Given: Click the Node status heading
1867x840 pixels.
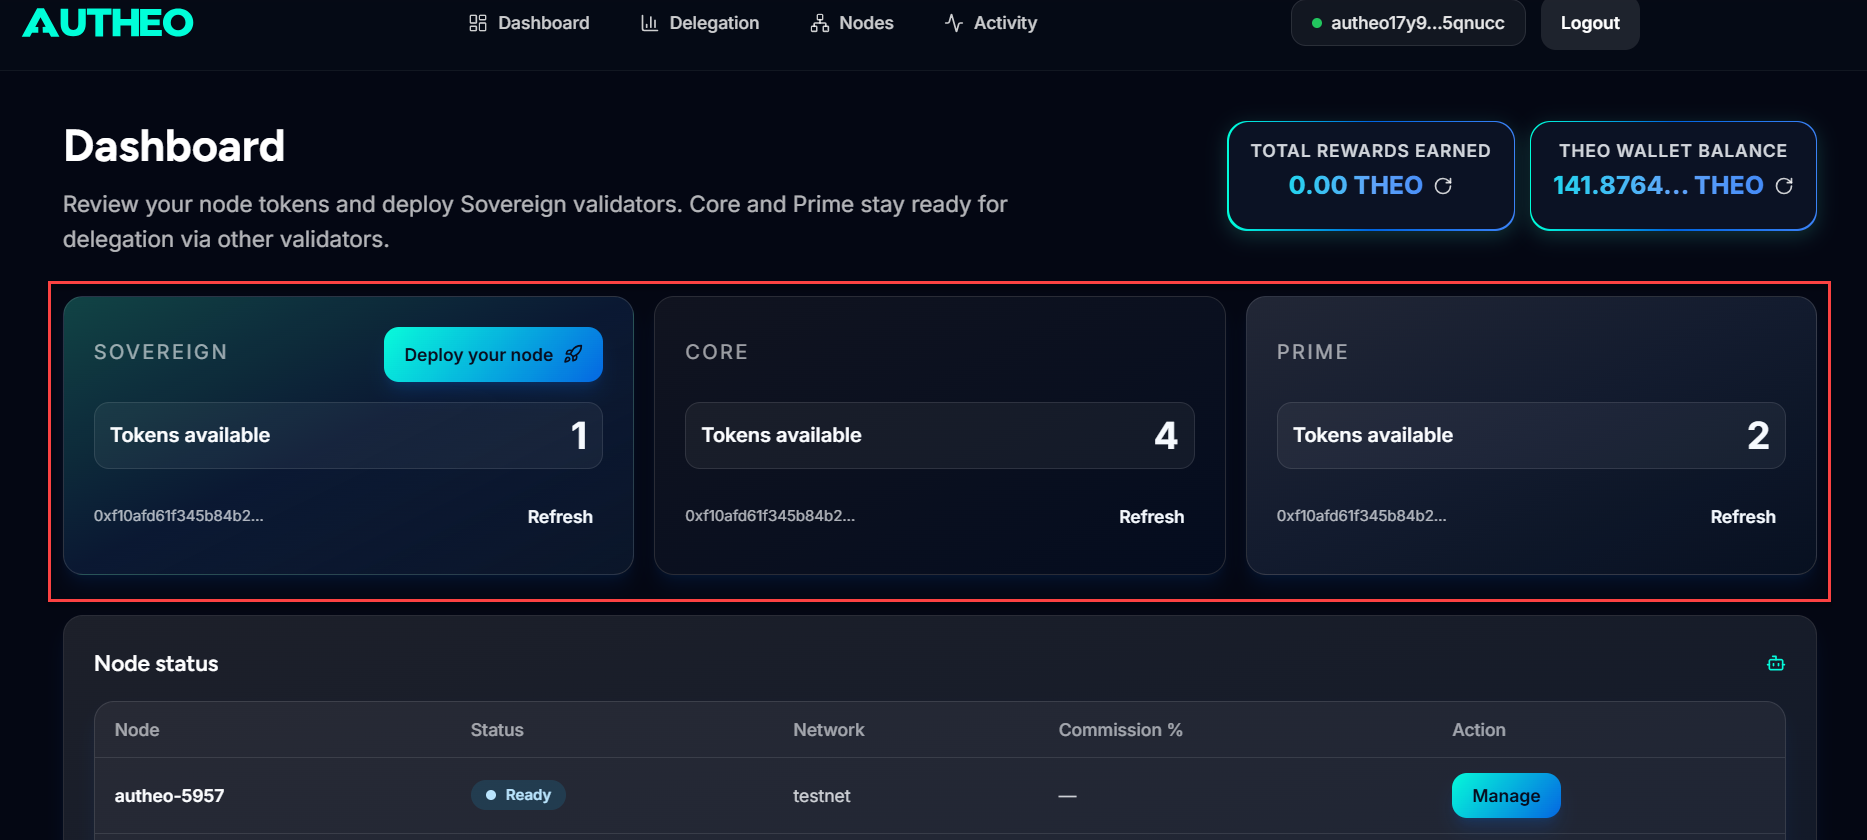Looking at the screenshot, I should tap(156, 663).
